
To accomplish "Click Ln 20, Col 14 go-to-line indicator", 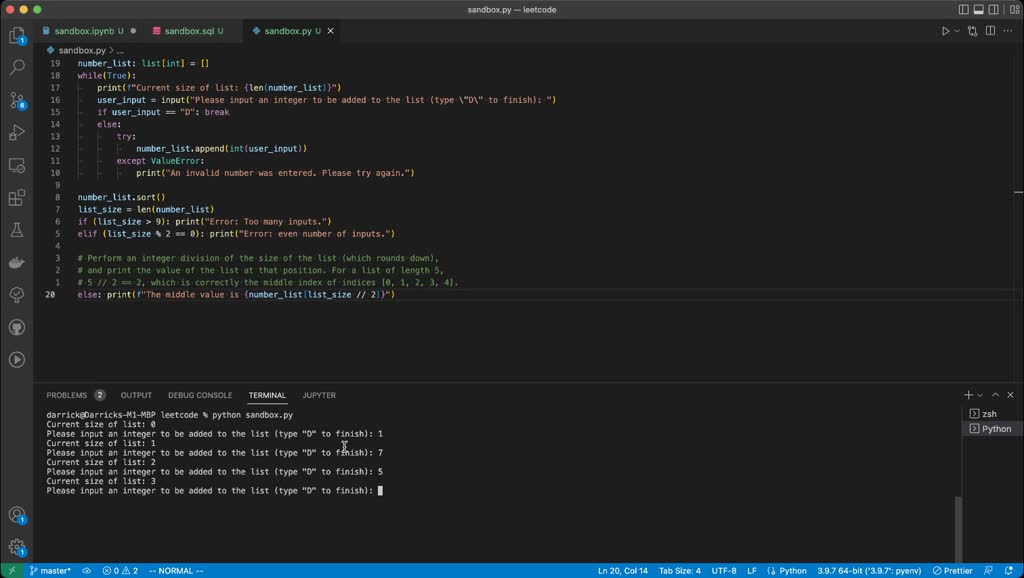I will [x=622, y=571].
